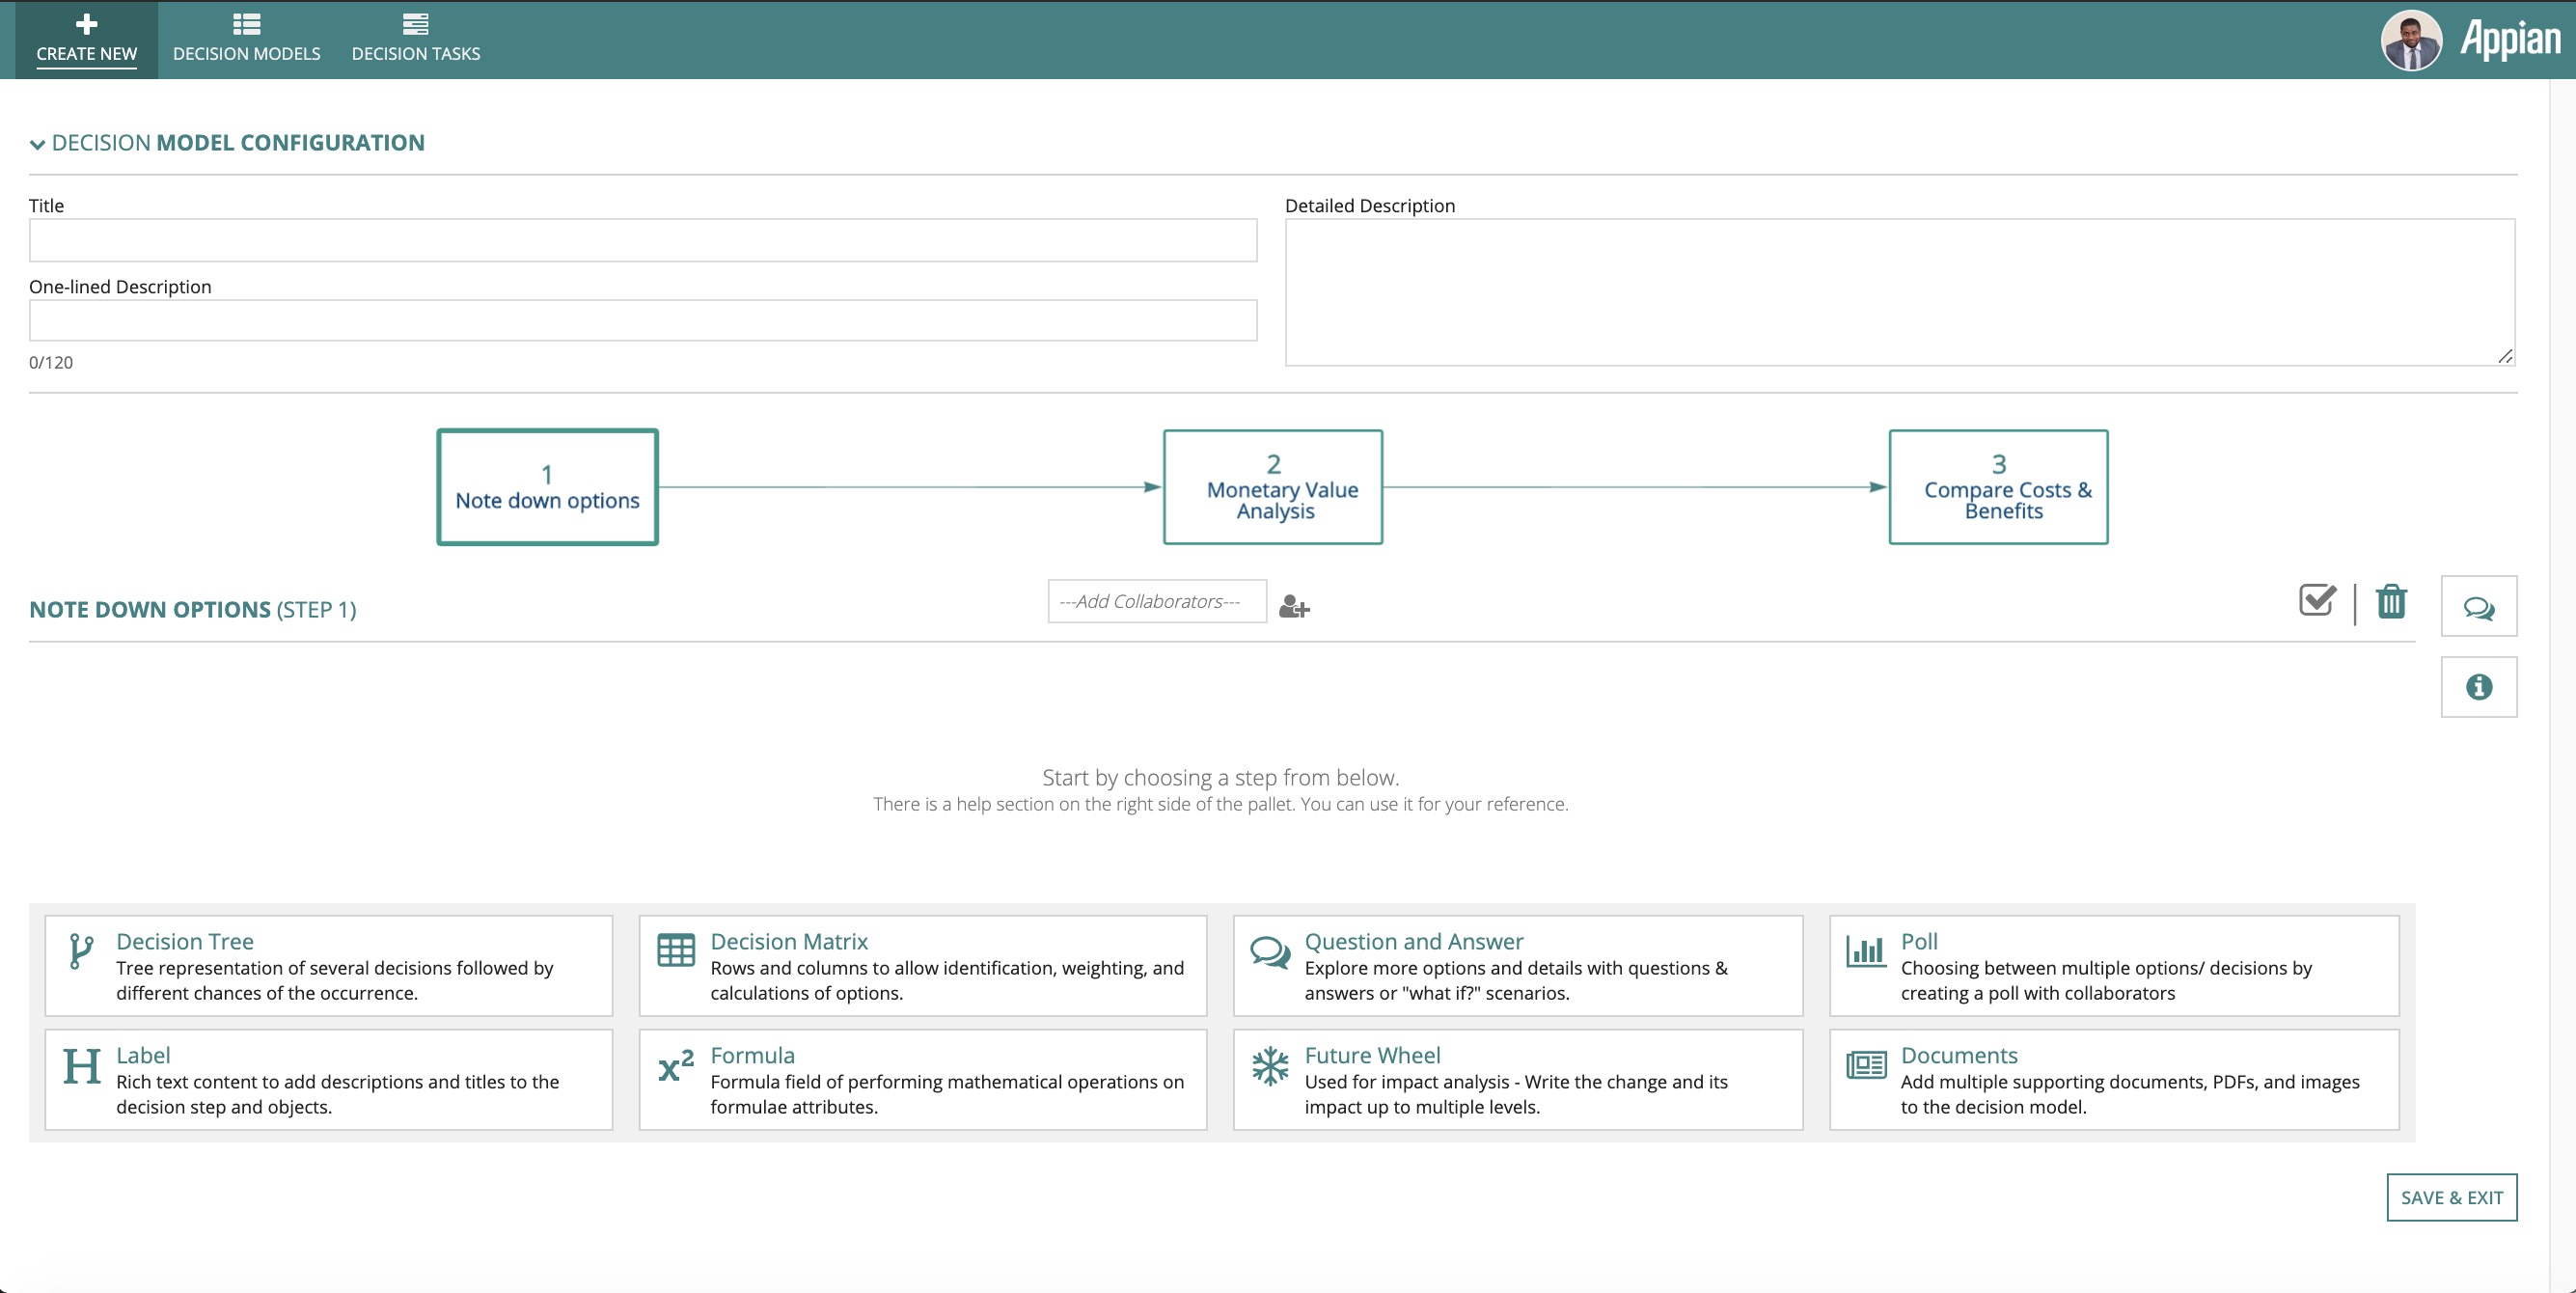Click the user profile avatar photo
The width and height of the screenshot is (2576, 1293).
pyautogui.click(x=2410, y=40)
